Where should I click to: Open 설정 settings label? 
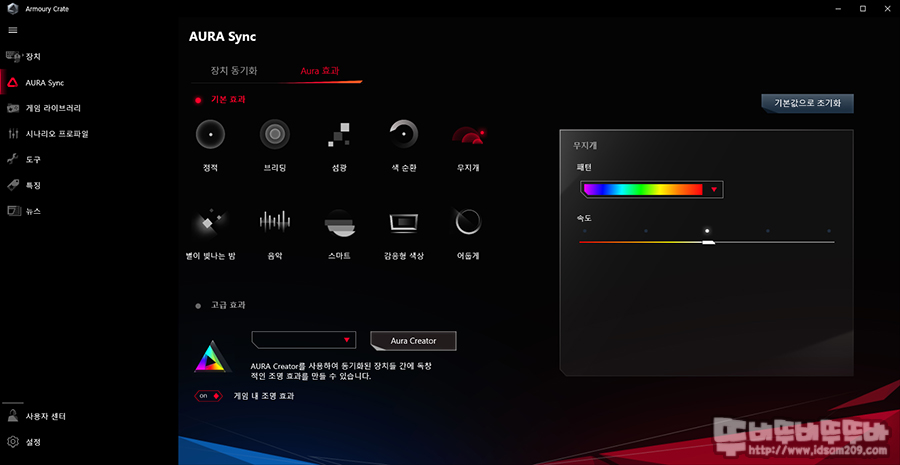(33, 442)
